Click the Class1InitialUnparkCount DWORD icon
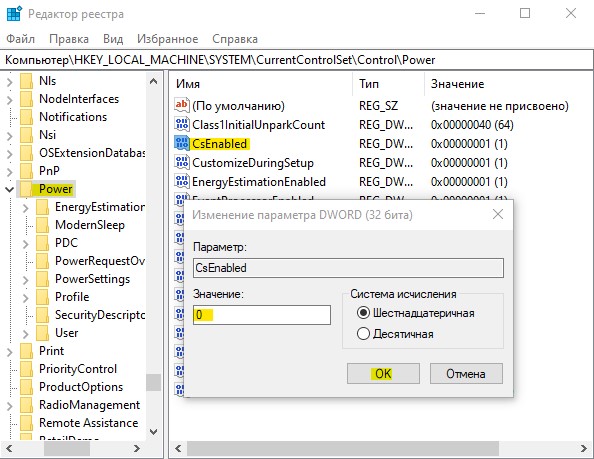Viewport: 594px width, 459px height. (181, 124)
